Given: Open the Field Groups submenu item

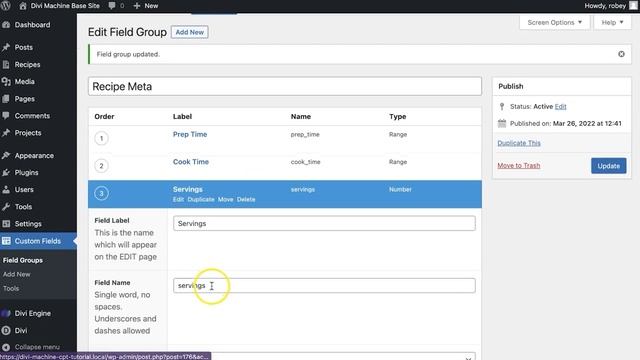Looking at the screenshot, I should (23, 260).
